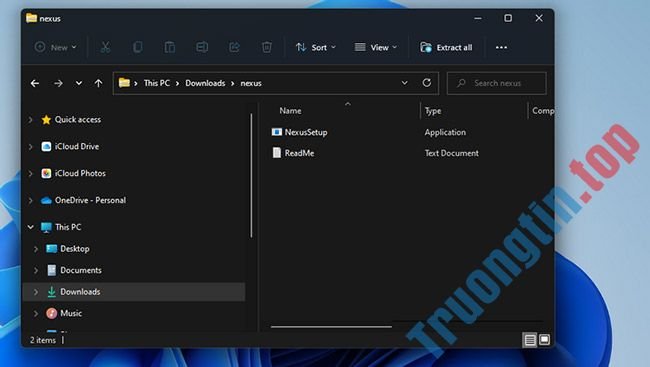The image size is (650, 367).
Task: Maximize the nexus window
Action: (x=508, y=18)
